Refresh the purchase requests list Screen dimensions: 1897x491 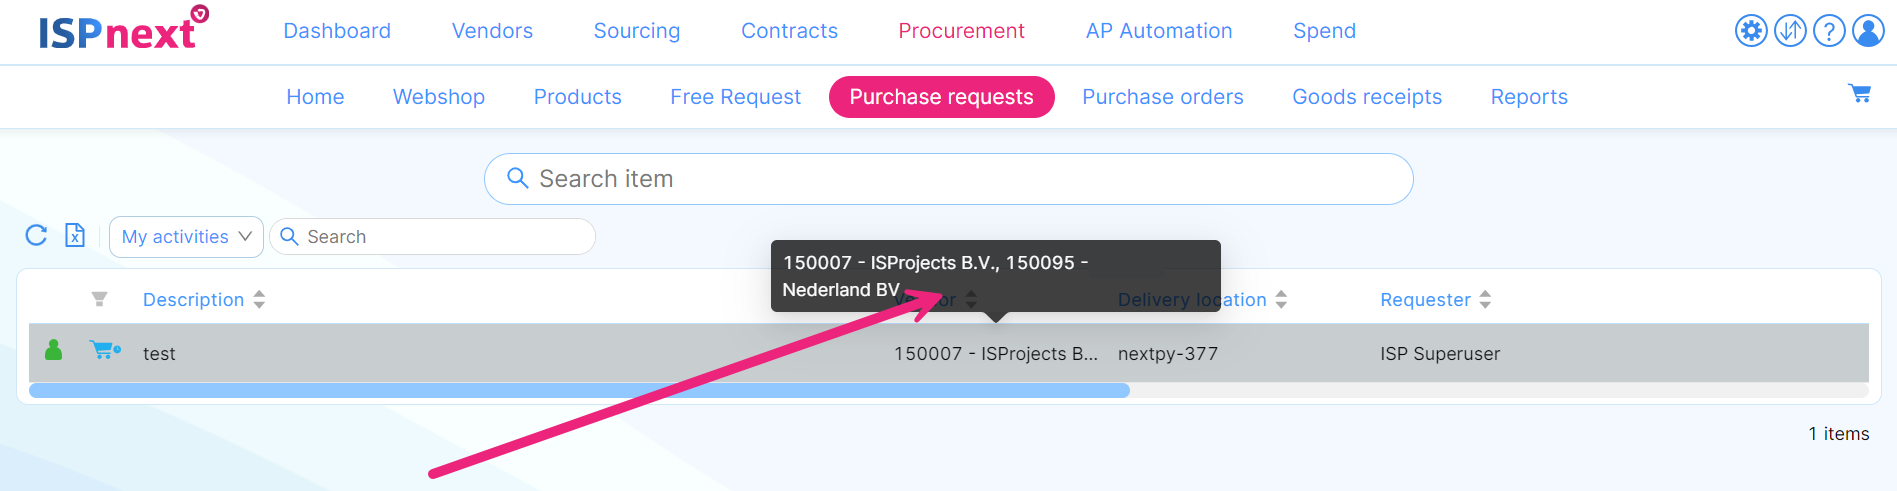pyautogui.click(x=36, y=235)
